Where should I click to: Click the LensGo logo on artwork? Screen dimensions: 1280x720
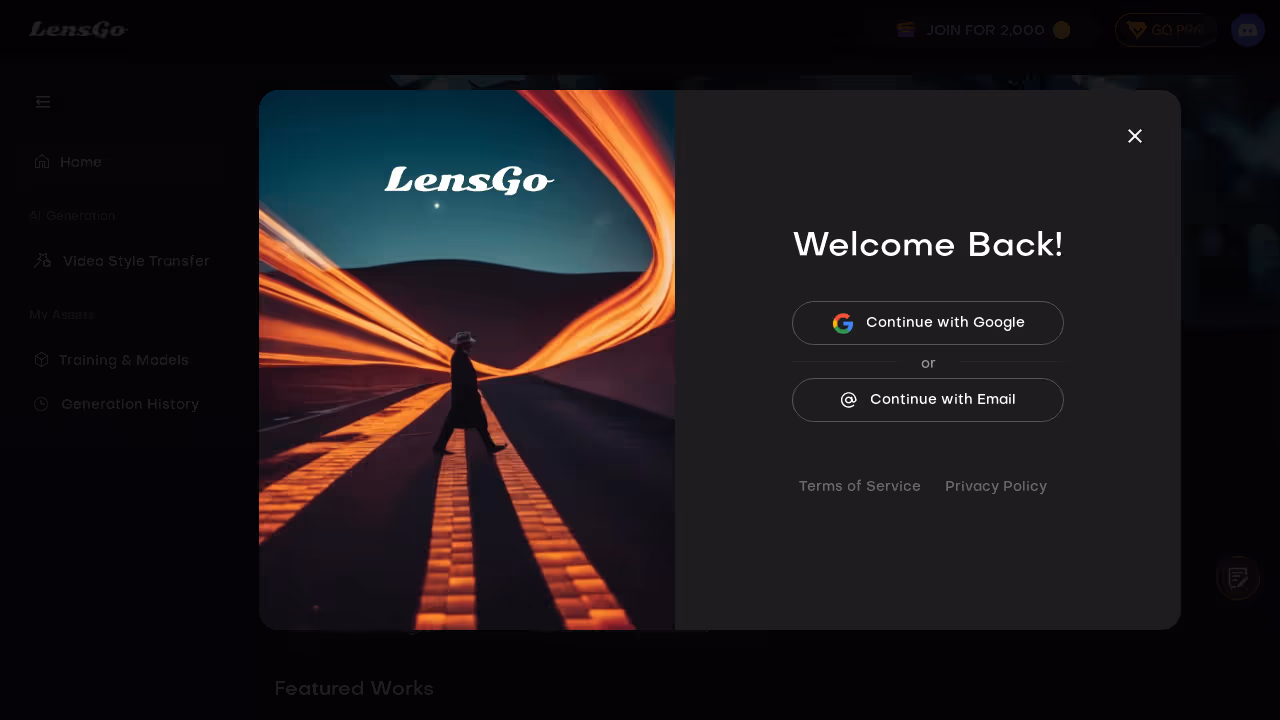469,180
